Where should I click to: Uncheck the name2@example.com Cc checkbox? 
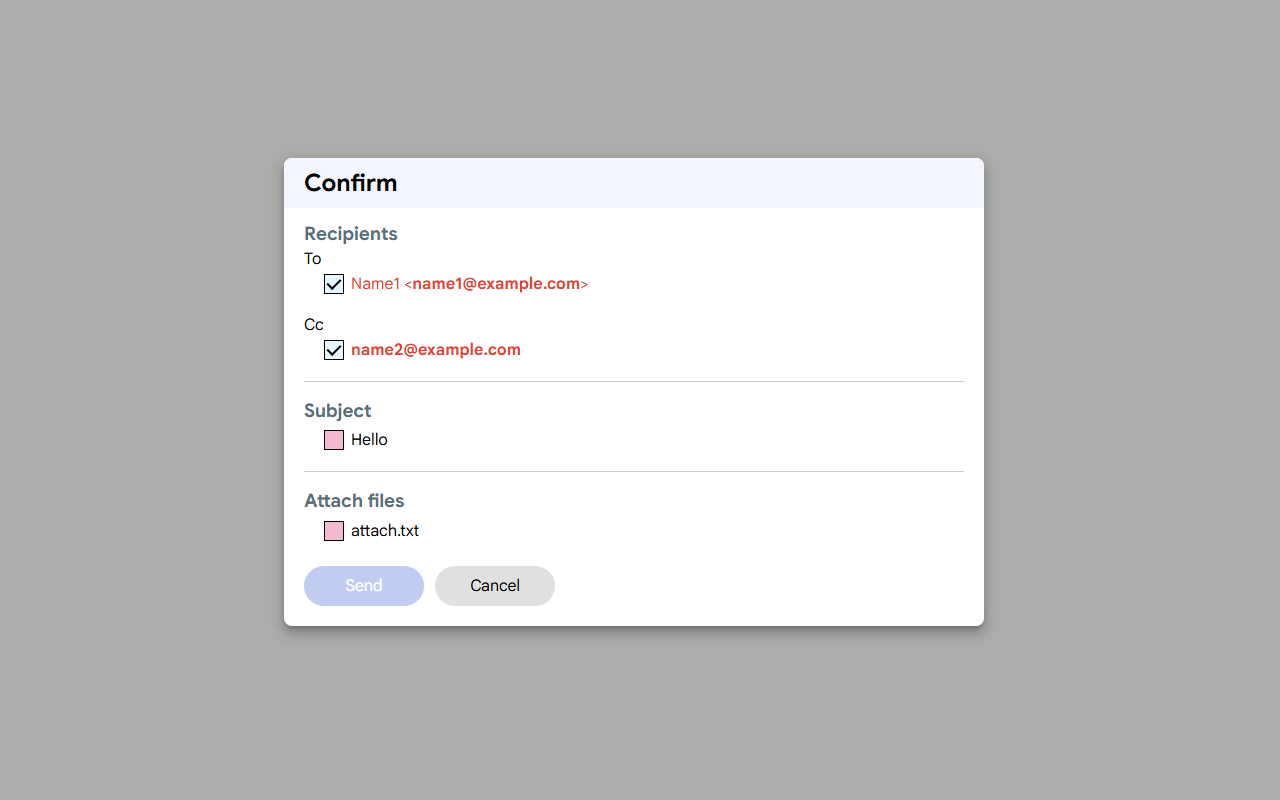point(334,350)
